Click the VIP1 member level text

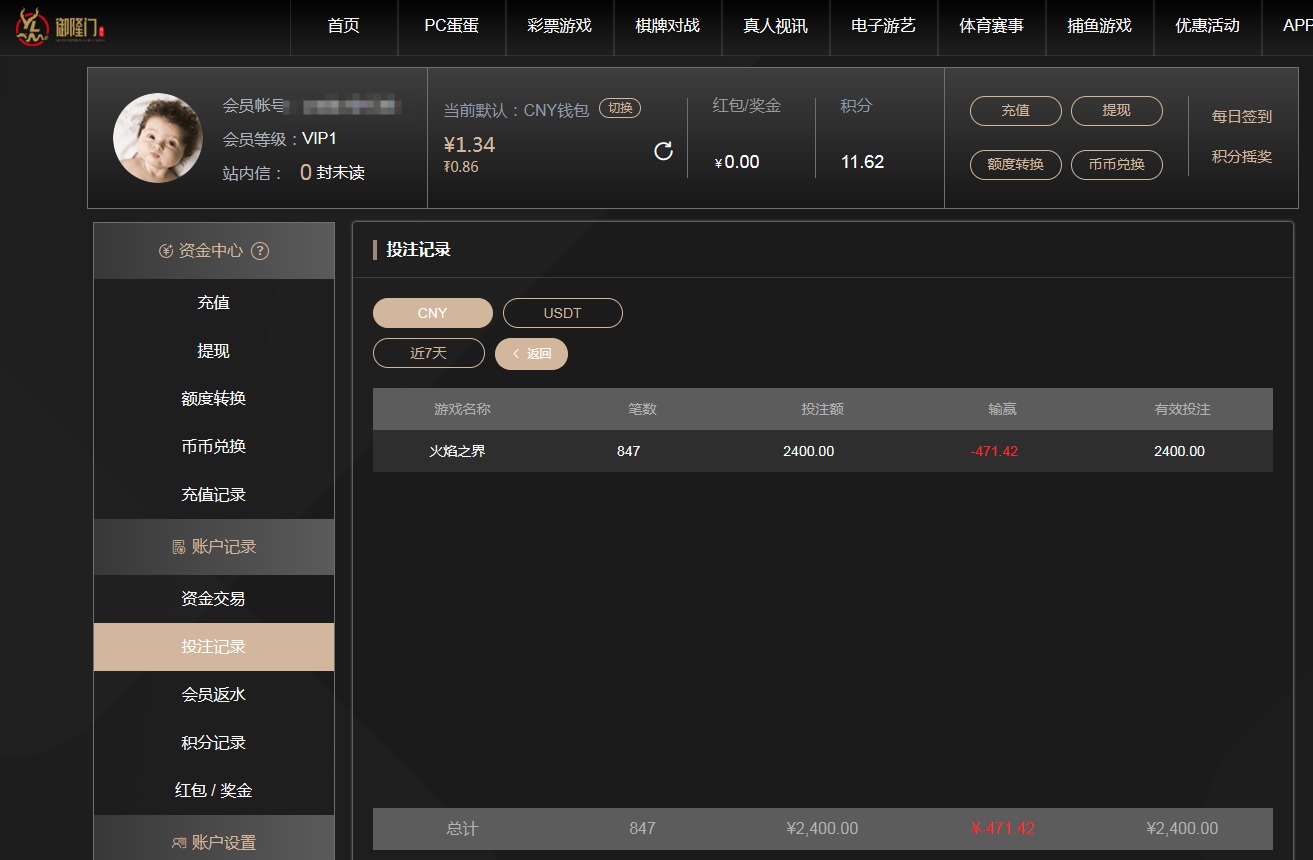click(x=320, y=139)
